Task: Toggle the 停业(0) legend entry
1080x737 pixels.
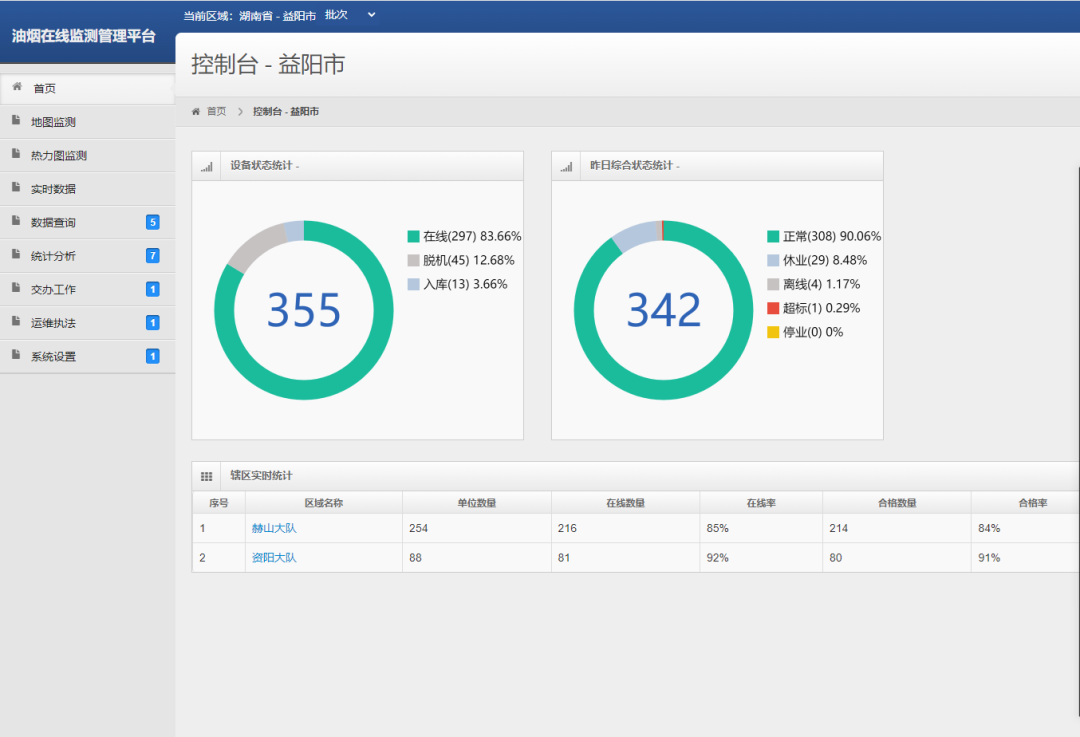Action: pos(805,332)
